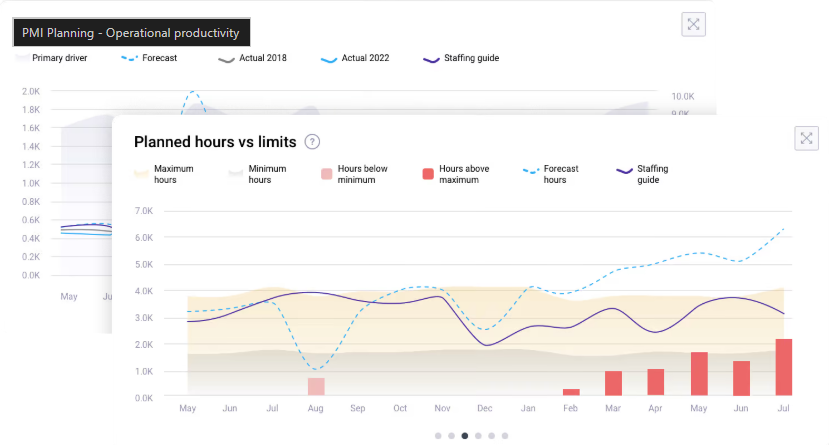Click the Planned hours vs limits title
Viewport: 829px width, 445px height.
[215, 142]
